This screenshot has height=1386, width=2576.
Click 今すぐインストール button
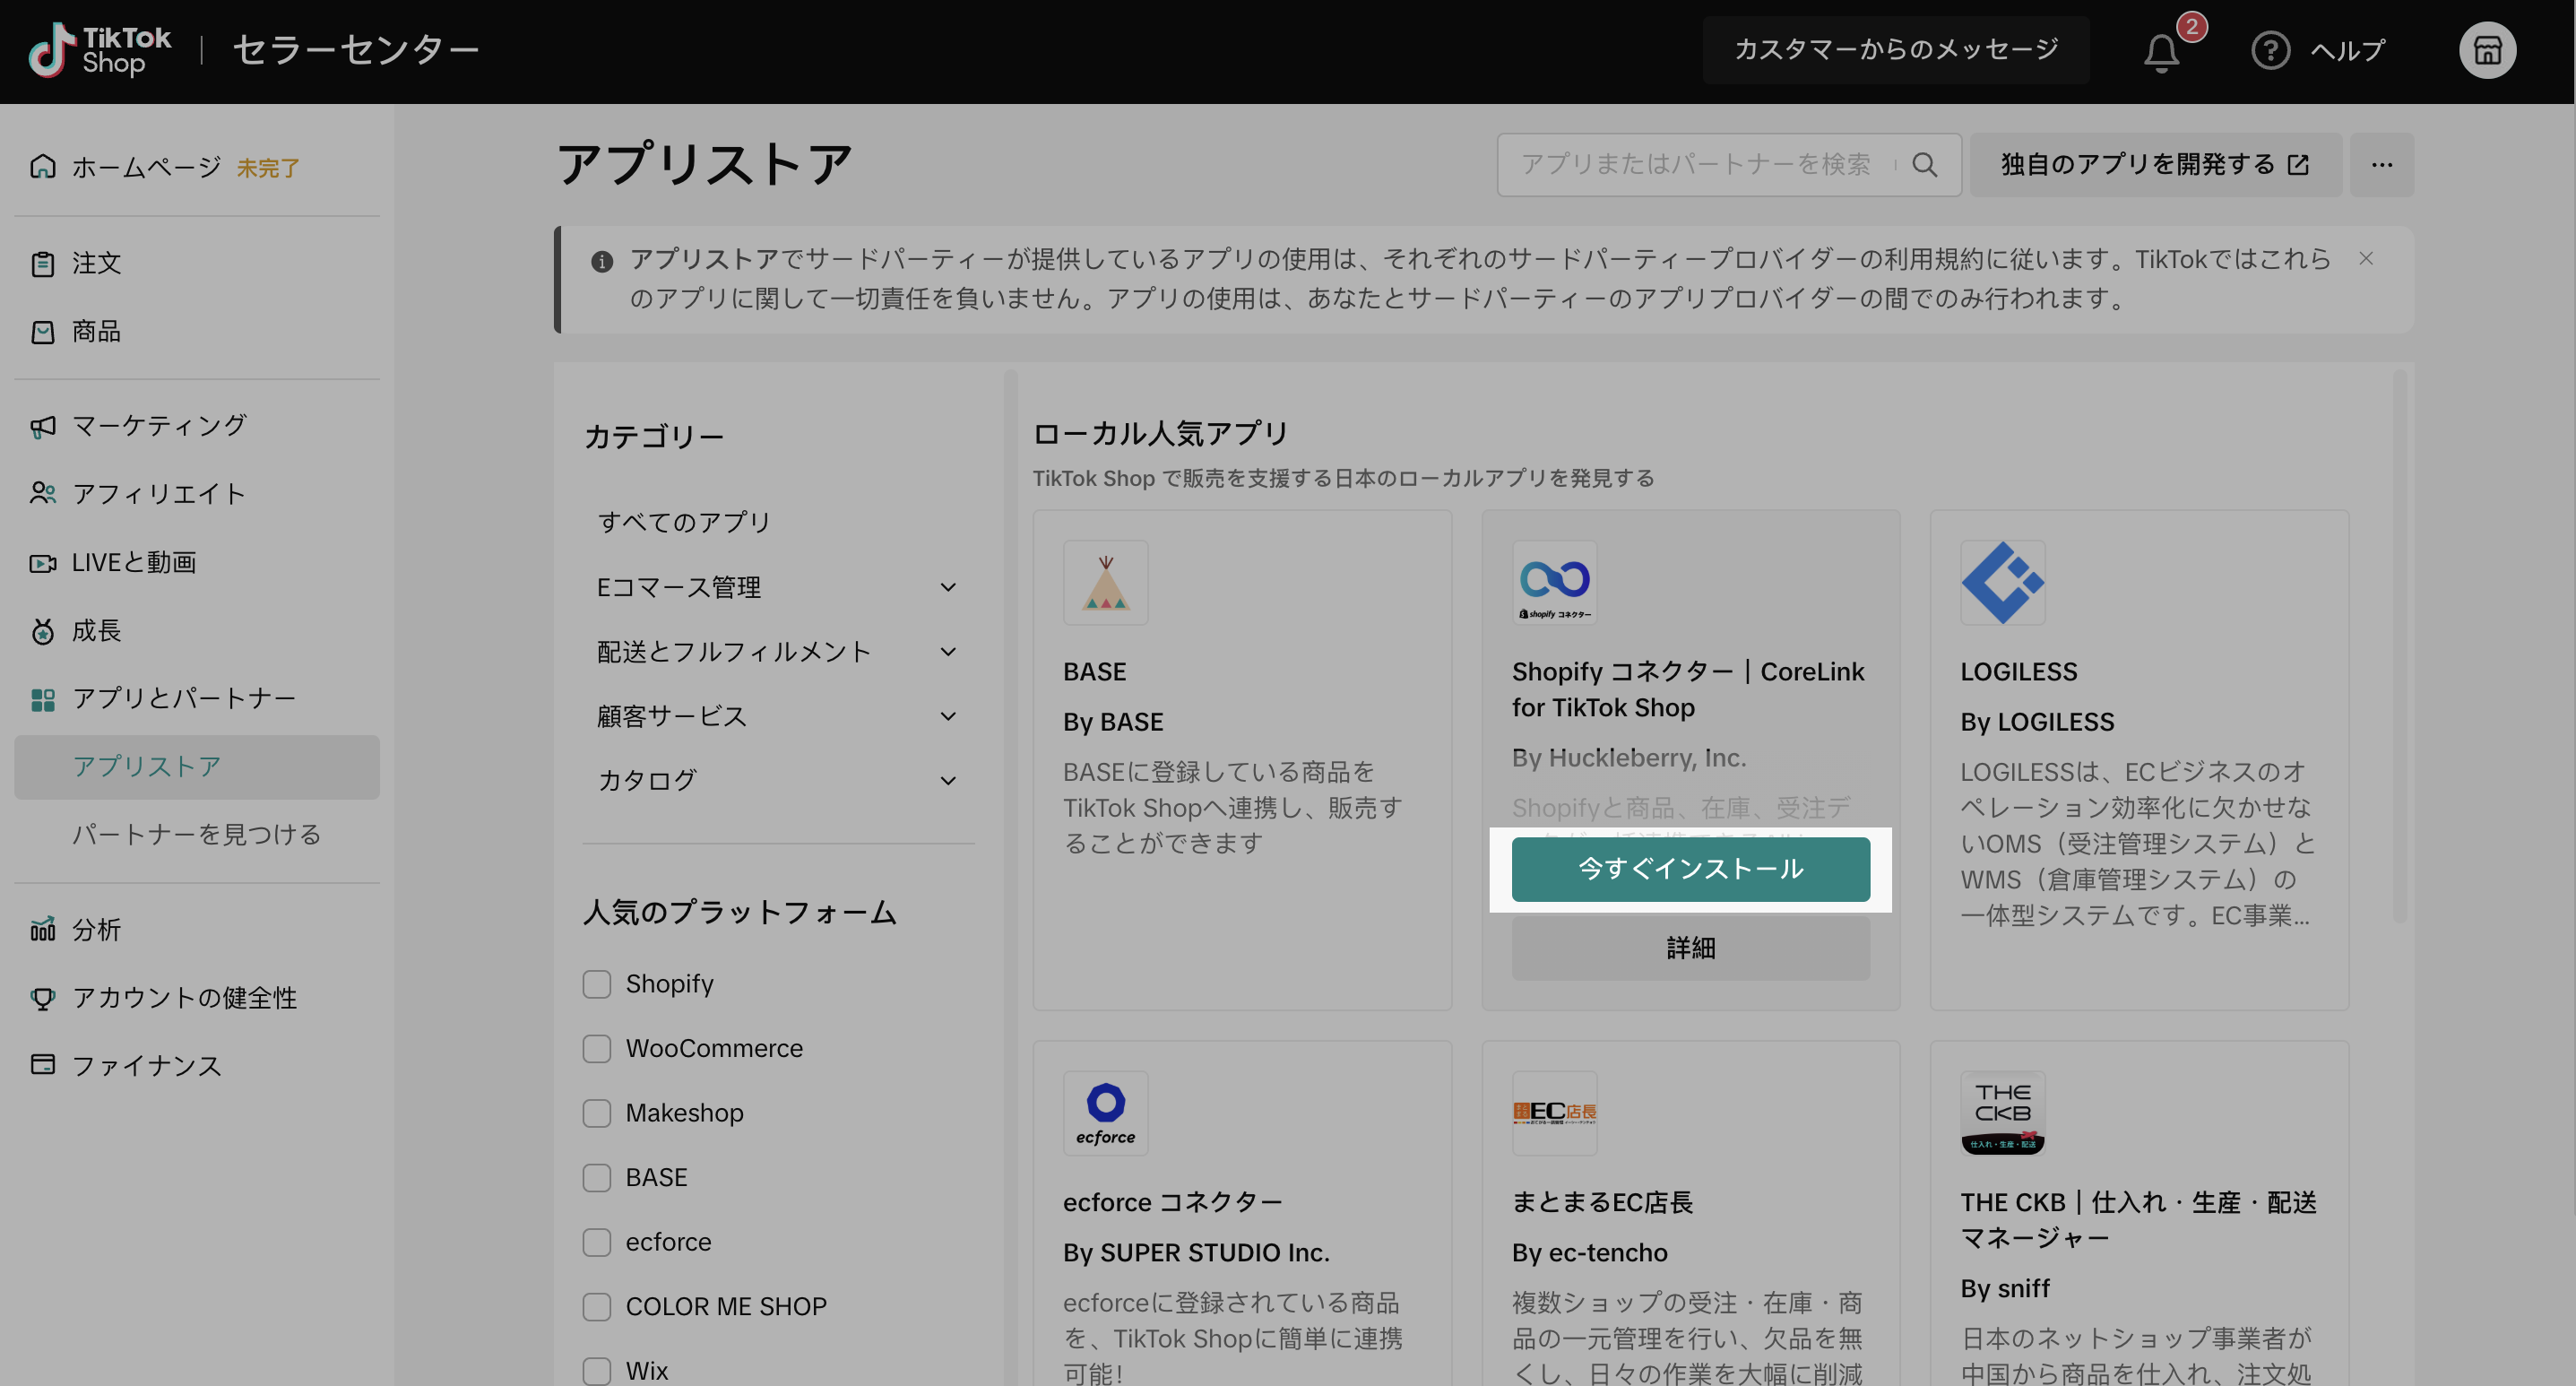[1690, 869]
